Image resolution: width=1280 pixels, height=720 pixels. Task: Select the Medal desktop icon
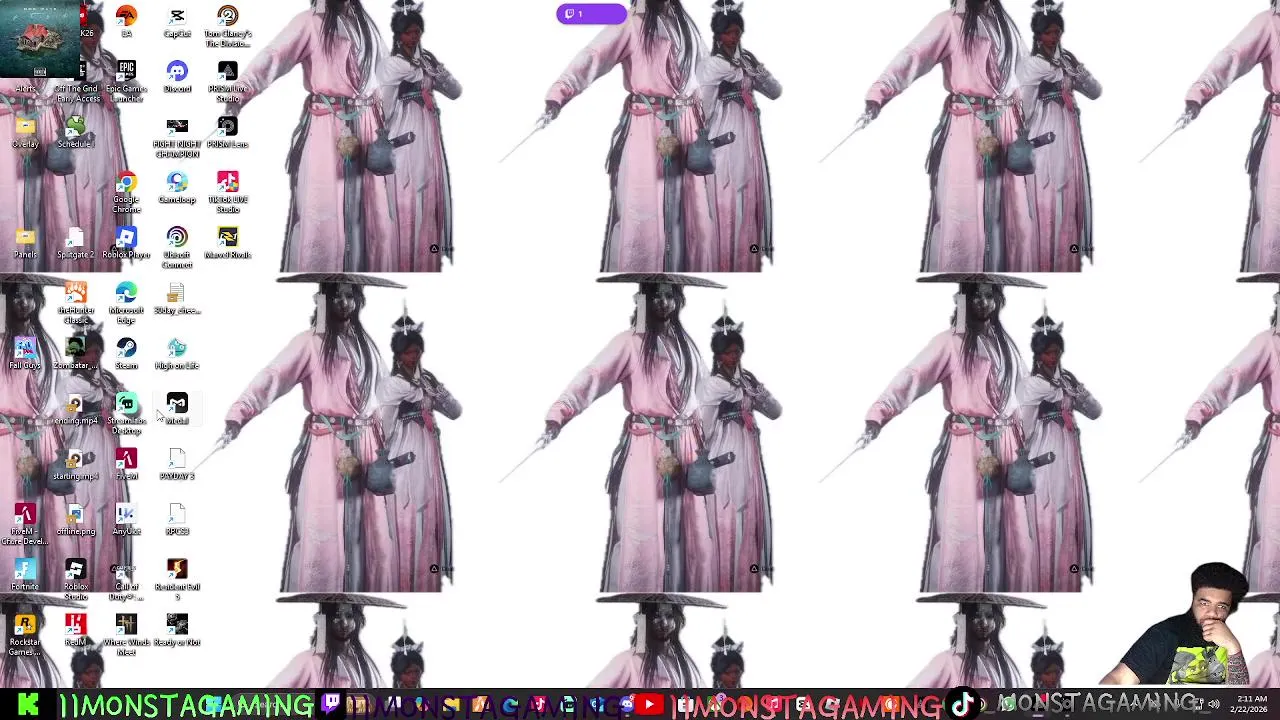[177, 409]
